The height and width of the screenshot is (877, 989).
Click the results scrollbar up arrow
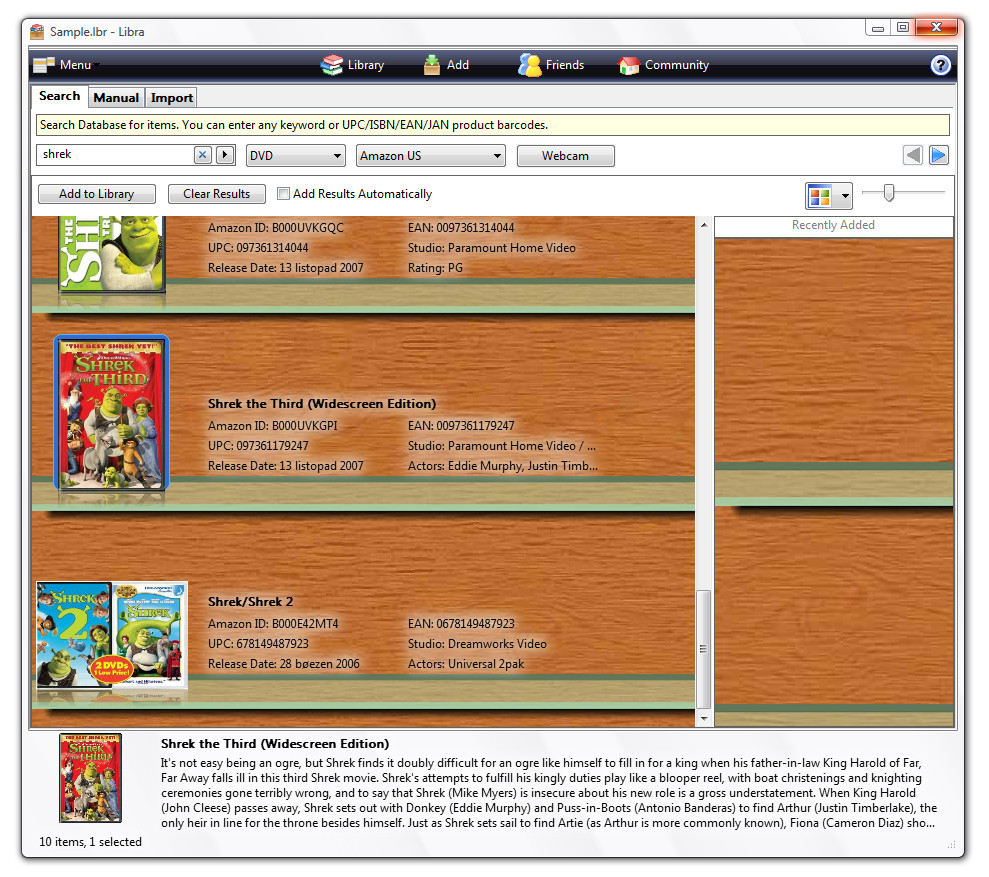[x=704, y=225]
